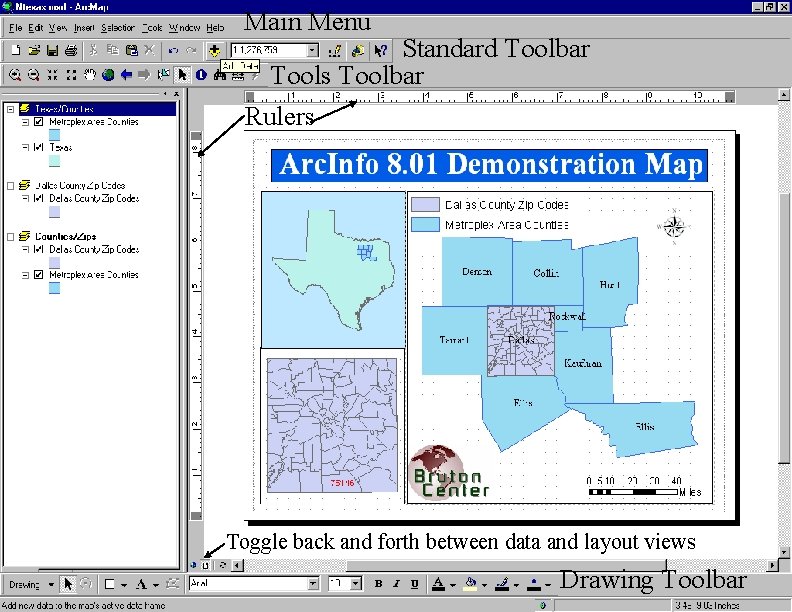This screenshot has height=612, width=792.
Task: Switch to Data View with the globe button
Action: [193, 565]
